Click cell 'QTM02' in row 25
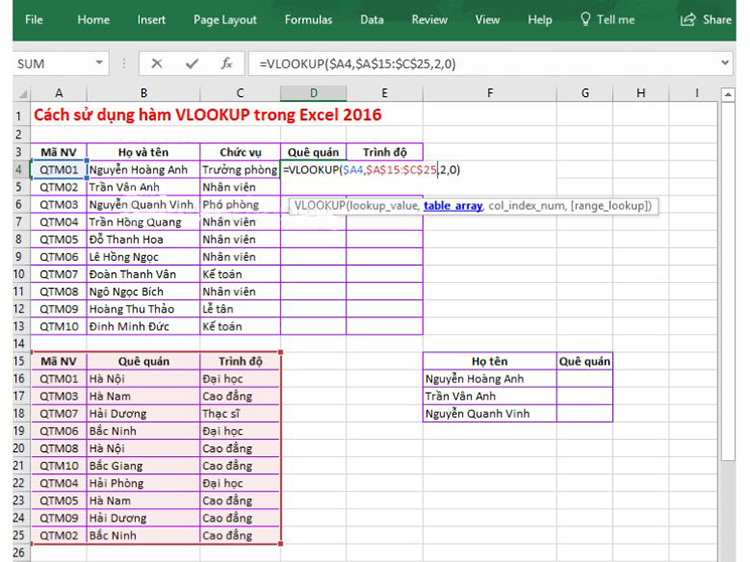 (x=58, y=535)
